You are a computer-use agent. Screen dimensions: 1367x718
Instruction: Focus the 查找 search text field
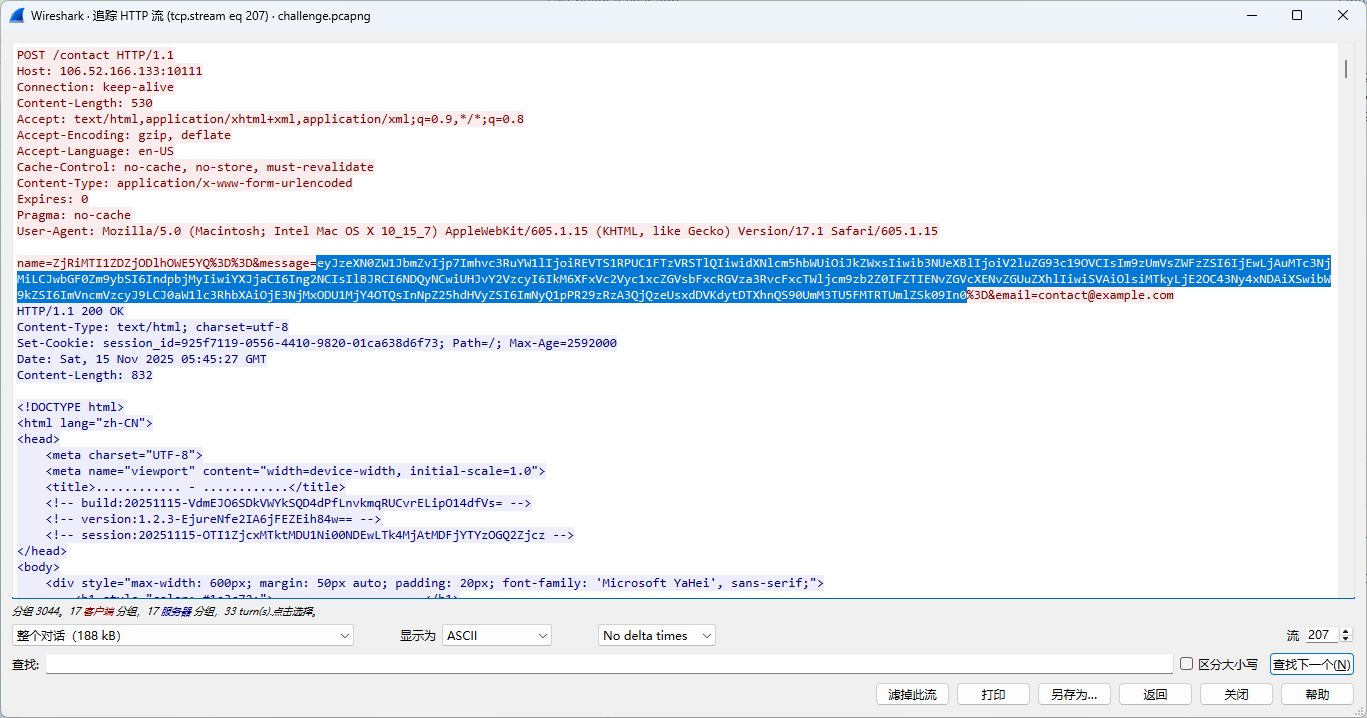[608, 664]
